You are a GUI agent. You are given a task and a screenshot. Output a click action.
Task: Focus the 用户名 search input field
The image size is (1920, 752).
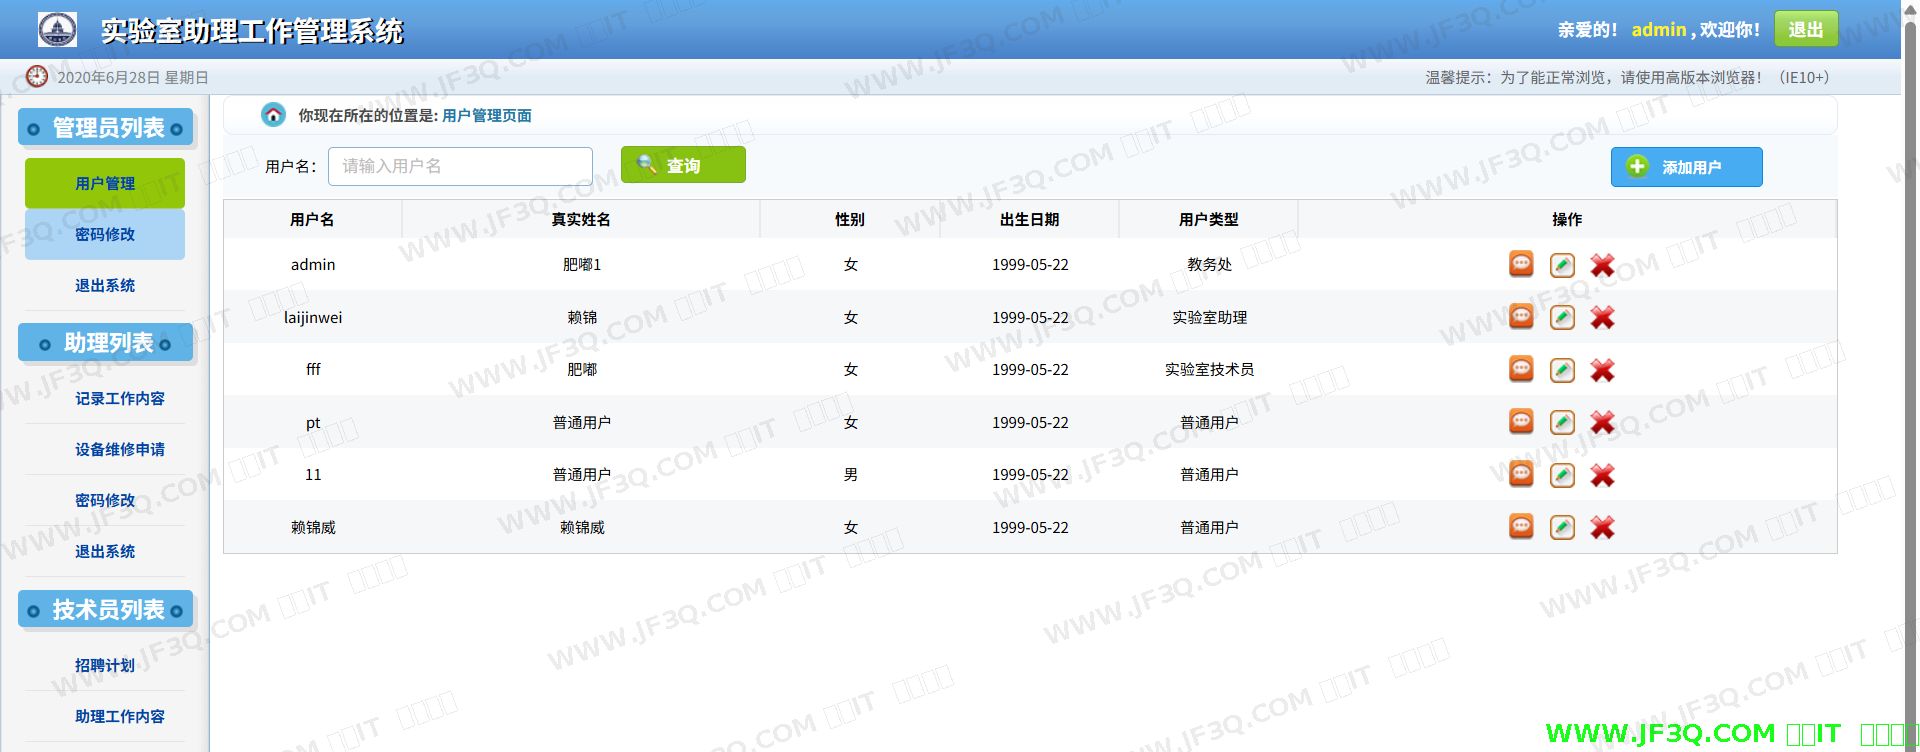[460, 166]
